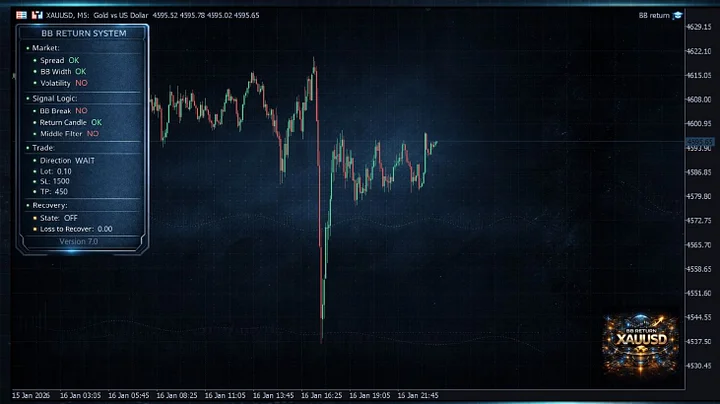This screenshot has width=720, height=404.
Task: Select the BB RETURN SYSTEM panel header
Action: pos(84,33)
